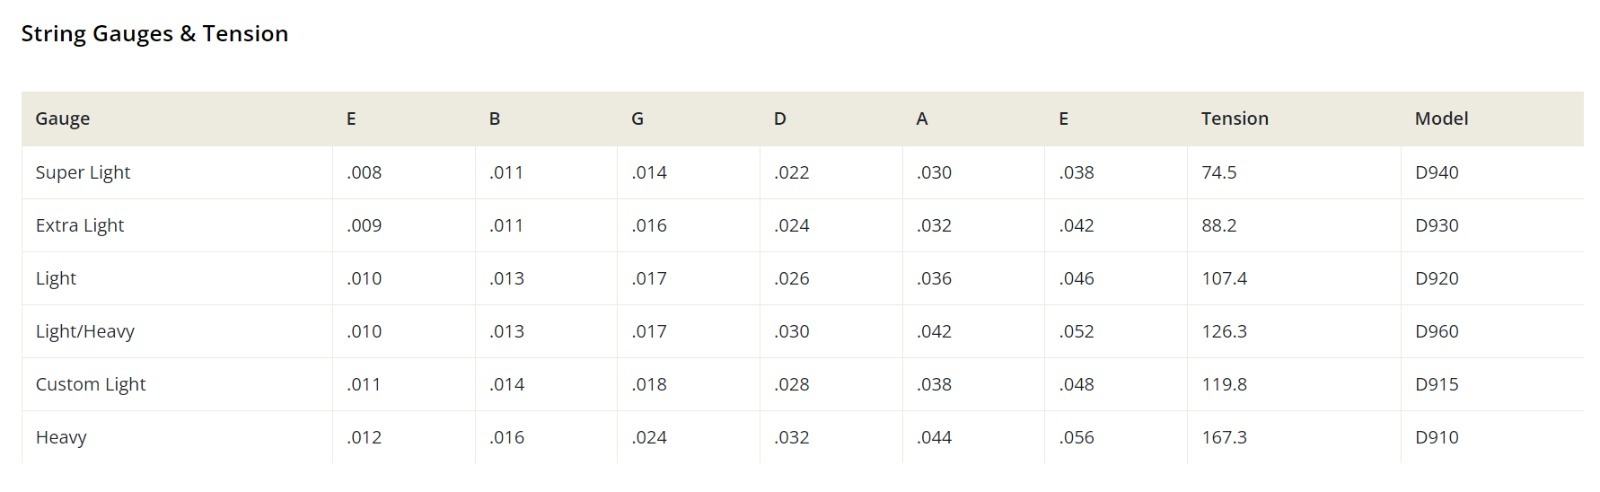
Task: Select the Light/Heavy row label
Action: pos(85,331)
